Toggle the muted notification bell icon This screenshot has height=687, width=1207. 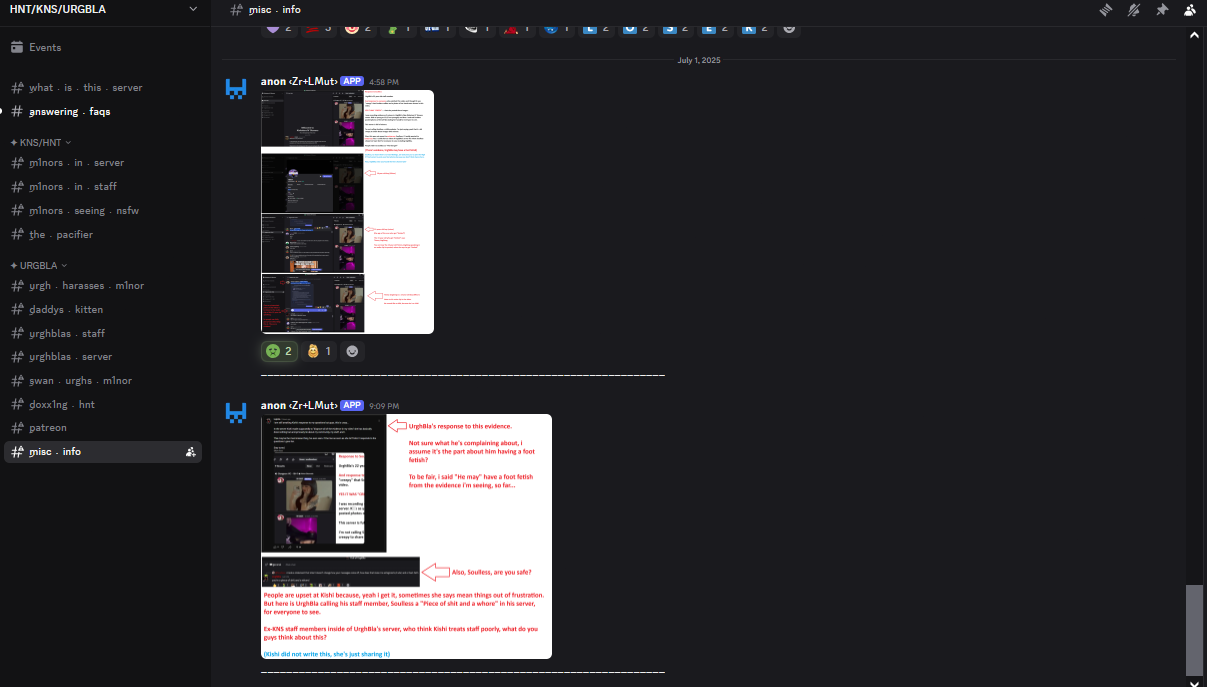[1134, 10]
